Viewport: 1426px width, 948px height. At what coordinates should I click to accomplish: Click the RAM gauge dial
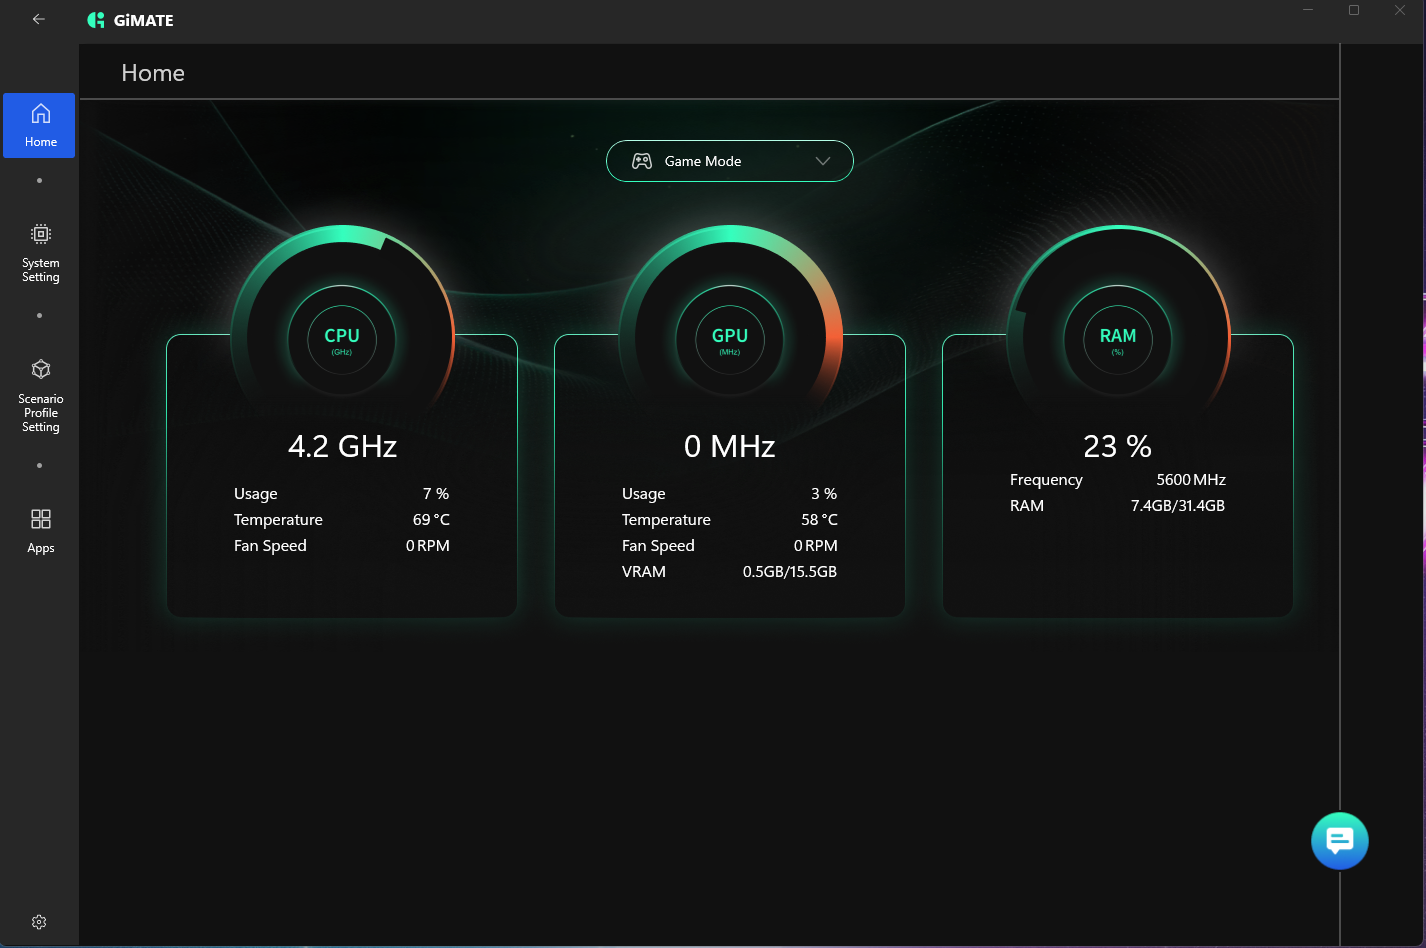click(1118, 340)
